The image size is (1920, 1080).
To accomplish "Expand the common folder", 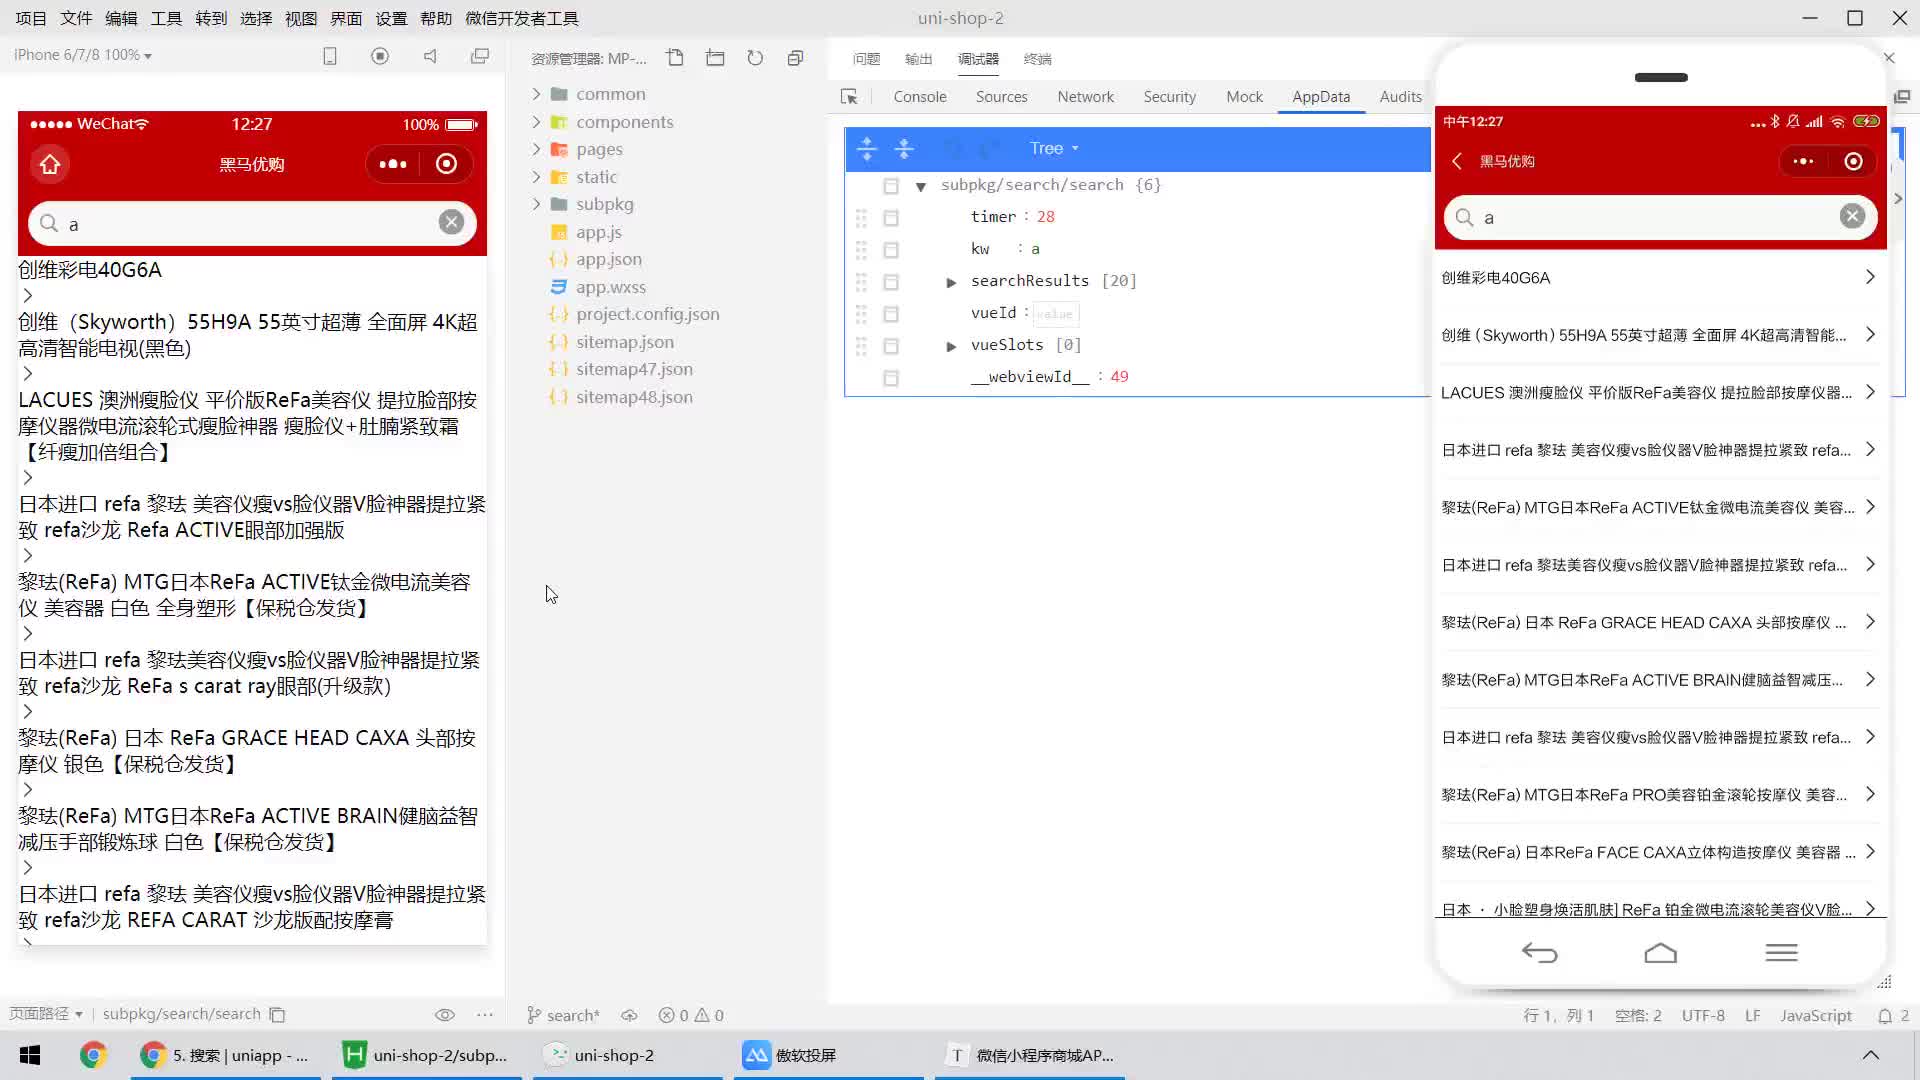I will tap(536, 94).
